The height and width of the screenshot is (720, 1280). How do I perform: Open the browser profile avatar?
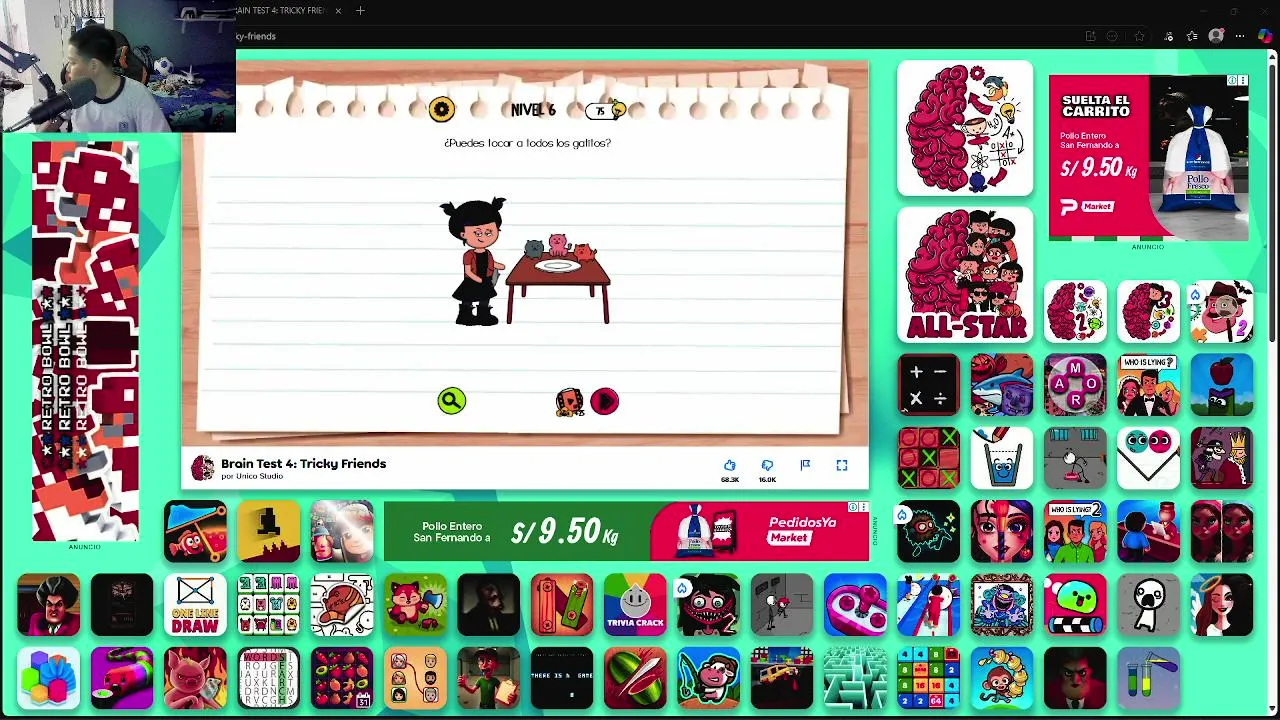[x=1216, y=36]
